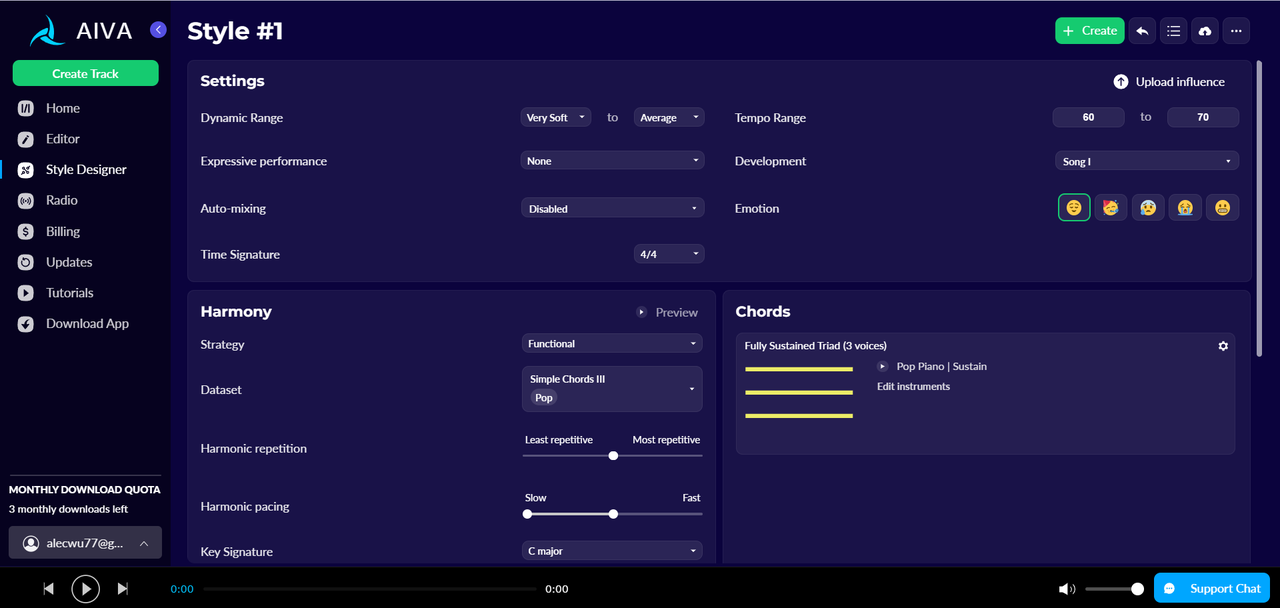The height and width of the screenshot is (608, 1280).
Task: Click the Style #1 title
Action: click(235, 31)
